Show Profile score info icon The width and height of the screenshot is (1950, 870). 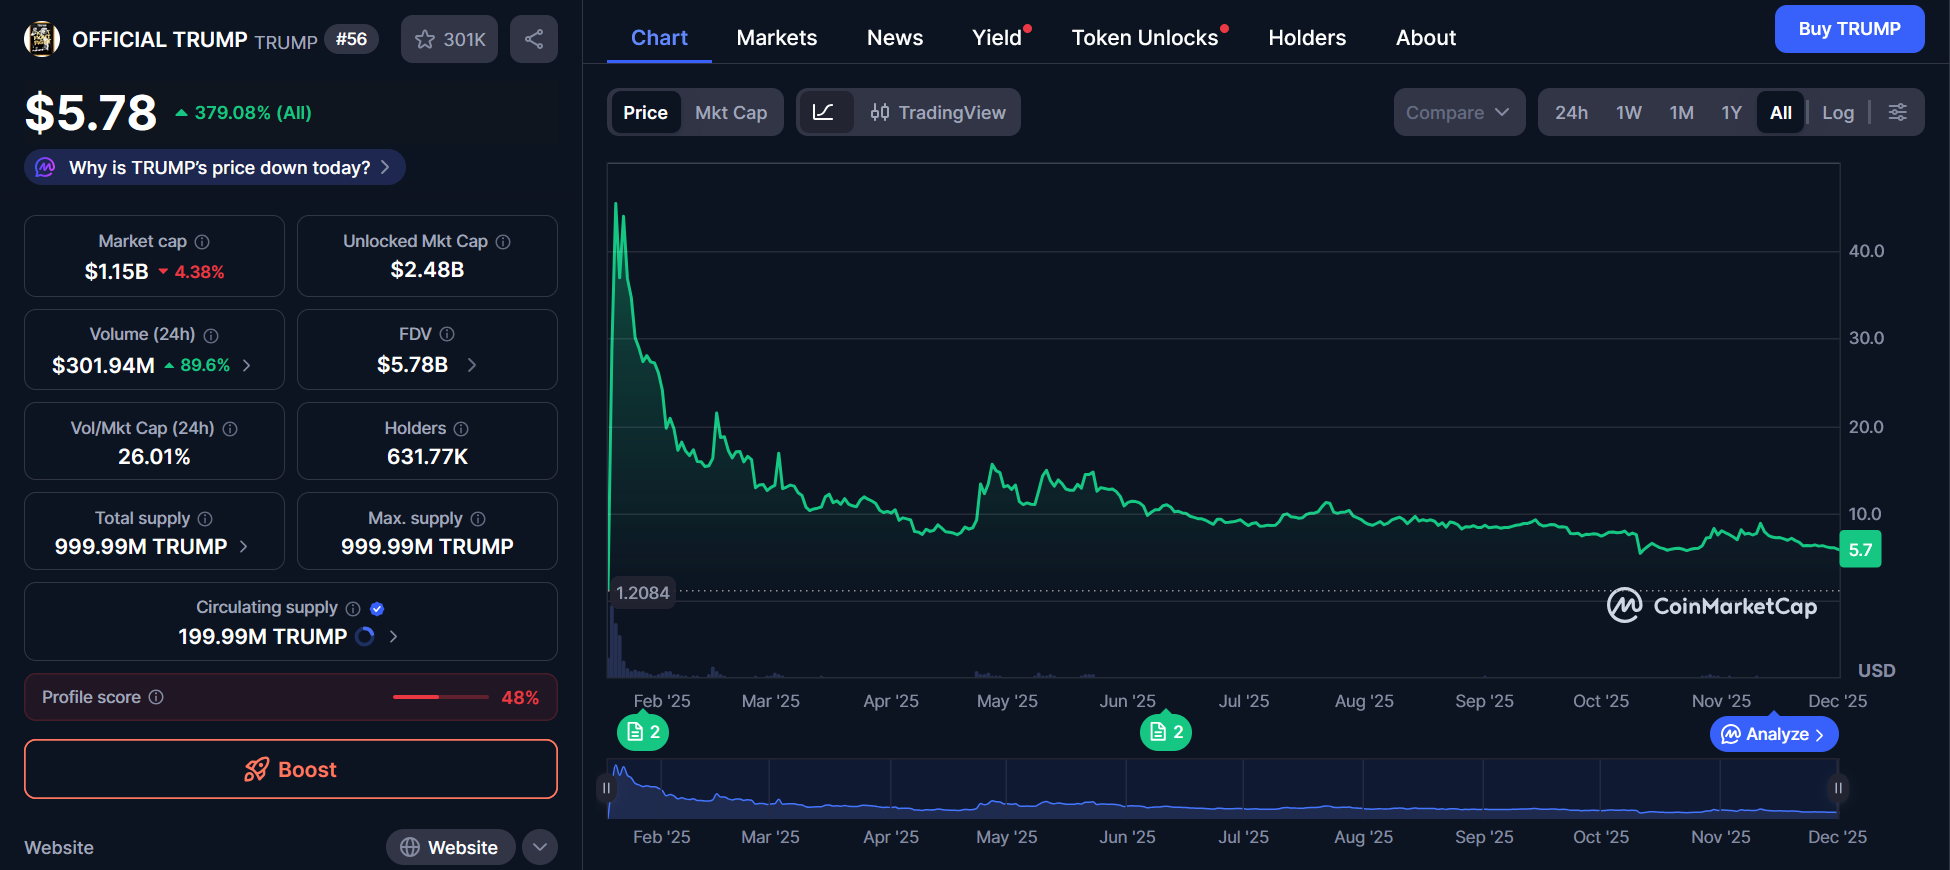pyautogui.click(x=156, y=697)
